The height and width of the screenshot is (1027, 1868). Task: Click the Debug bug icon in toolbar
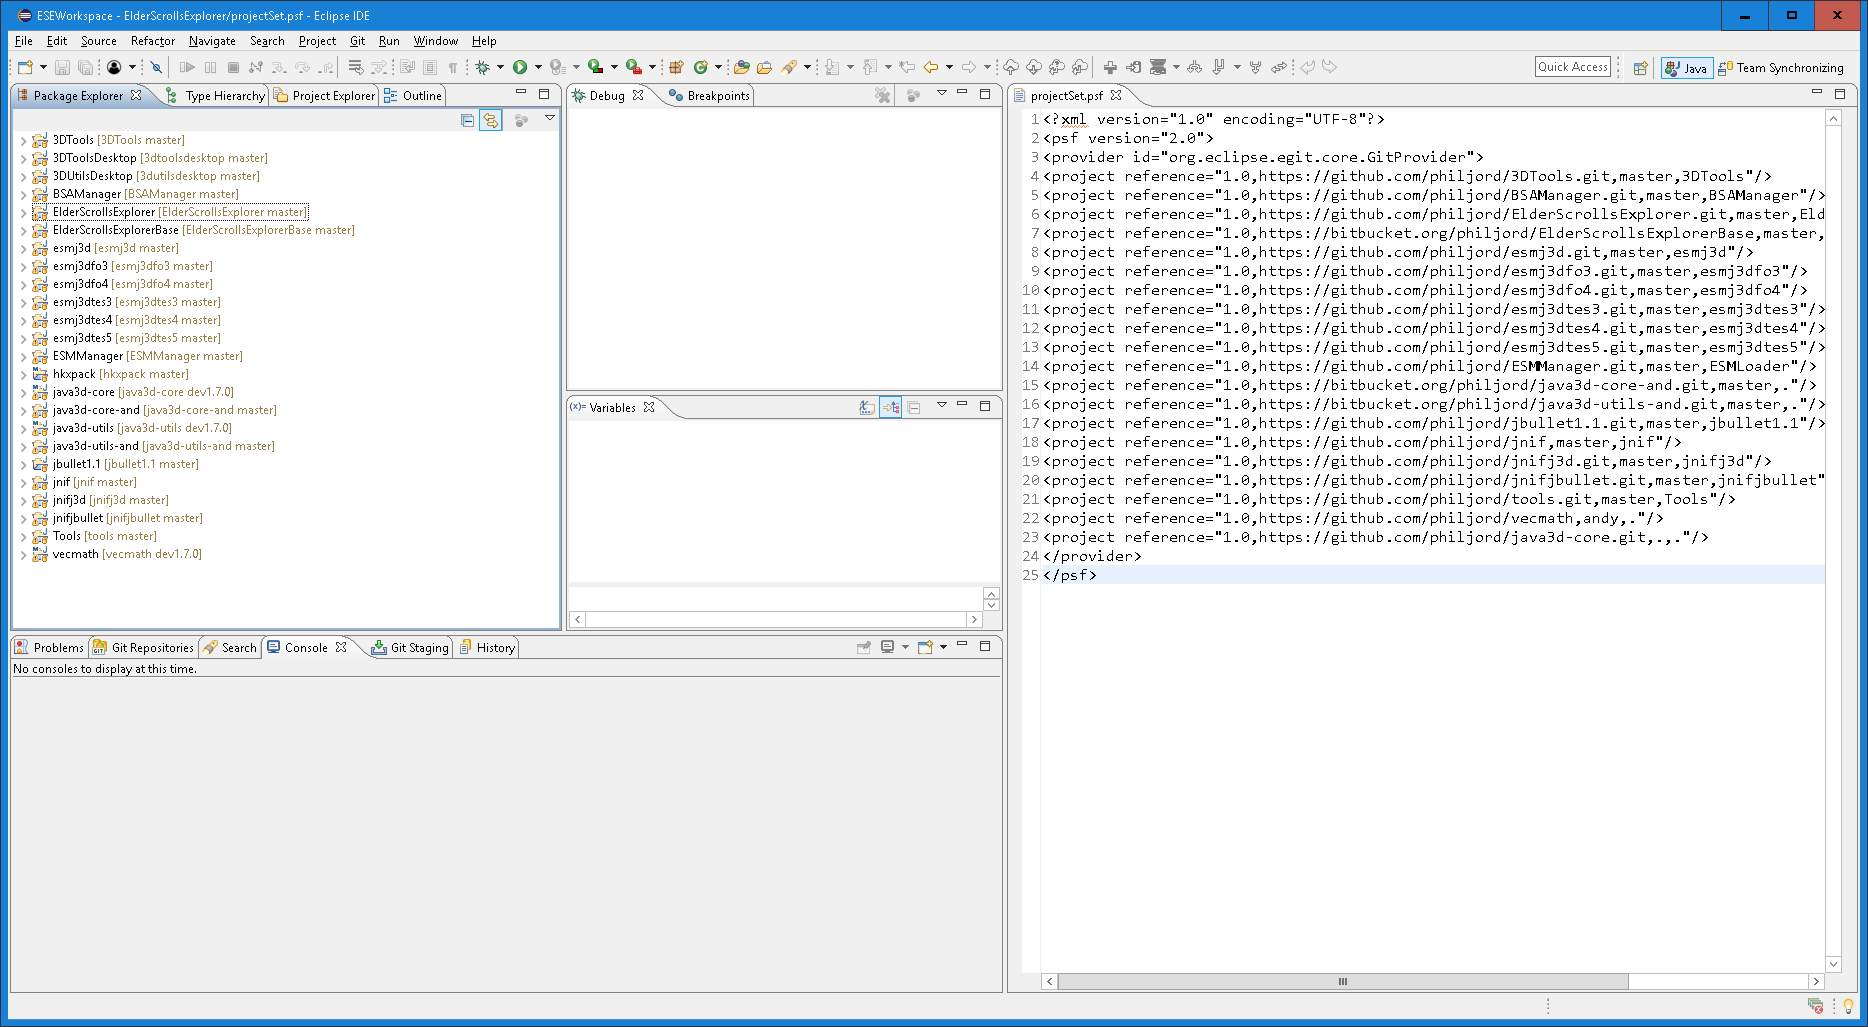[x=483, y=67]
